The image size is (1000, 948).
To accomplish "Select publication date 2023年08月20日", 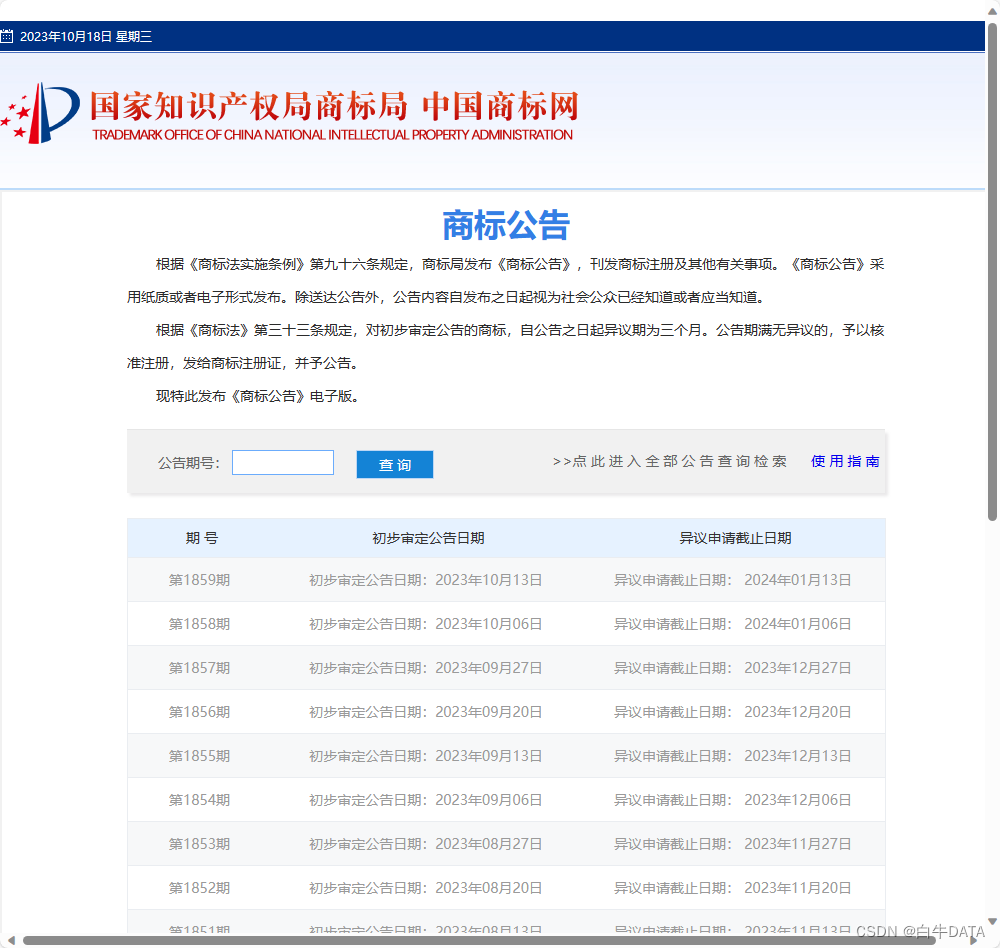I will click(489, 888).
